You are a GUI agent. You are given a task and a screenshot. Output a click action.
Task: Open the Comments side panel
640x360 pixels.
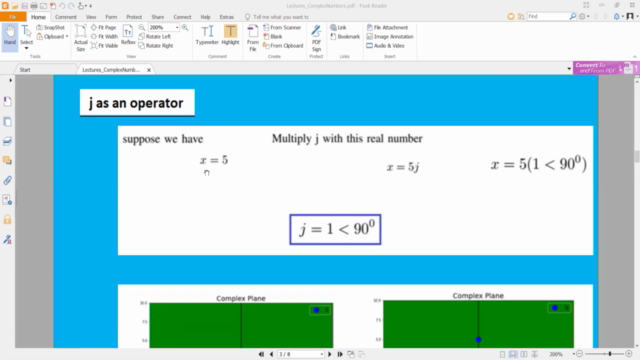[x=7, y=160]
